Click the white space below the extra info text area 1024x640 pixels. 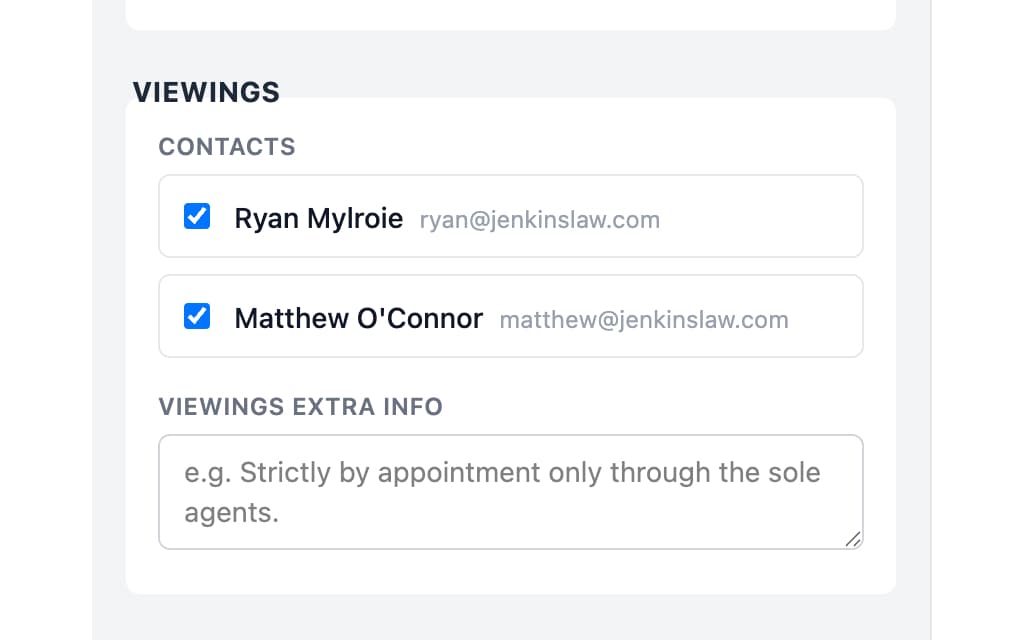click(x=510, y=571)
